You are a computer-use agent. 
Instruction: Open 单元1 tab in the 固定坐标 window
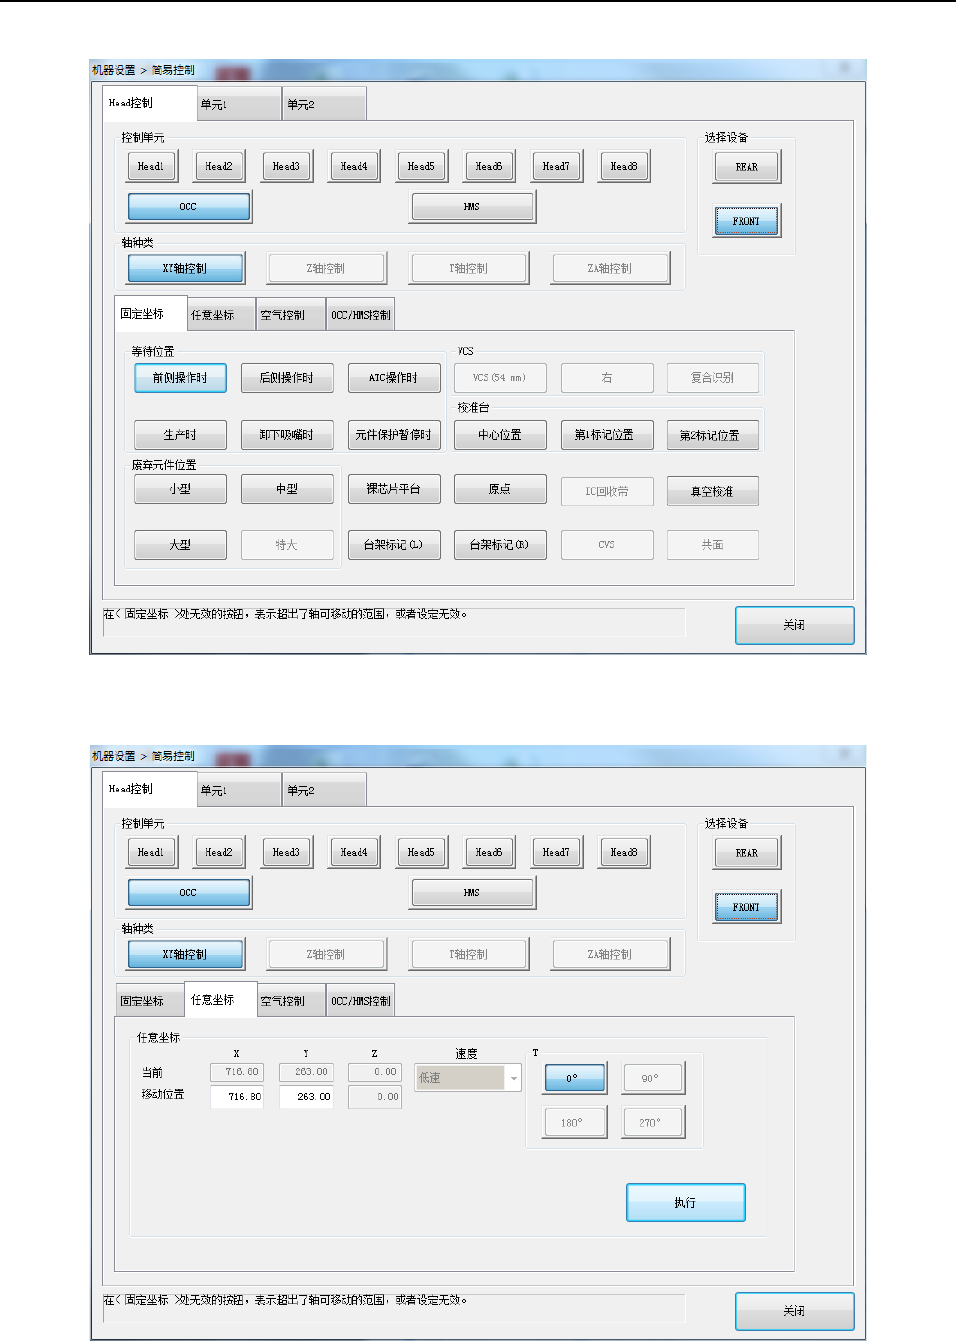click(239, 104)
